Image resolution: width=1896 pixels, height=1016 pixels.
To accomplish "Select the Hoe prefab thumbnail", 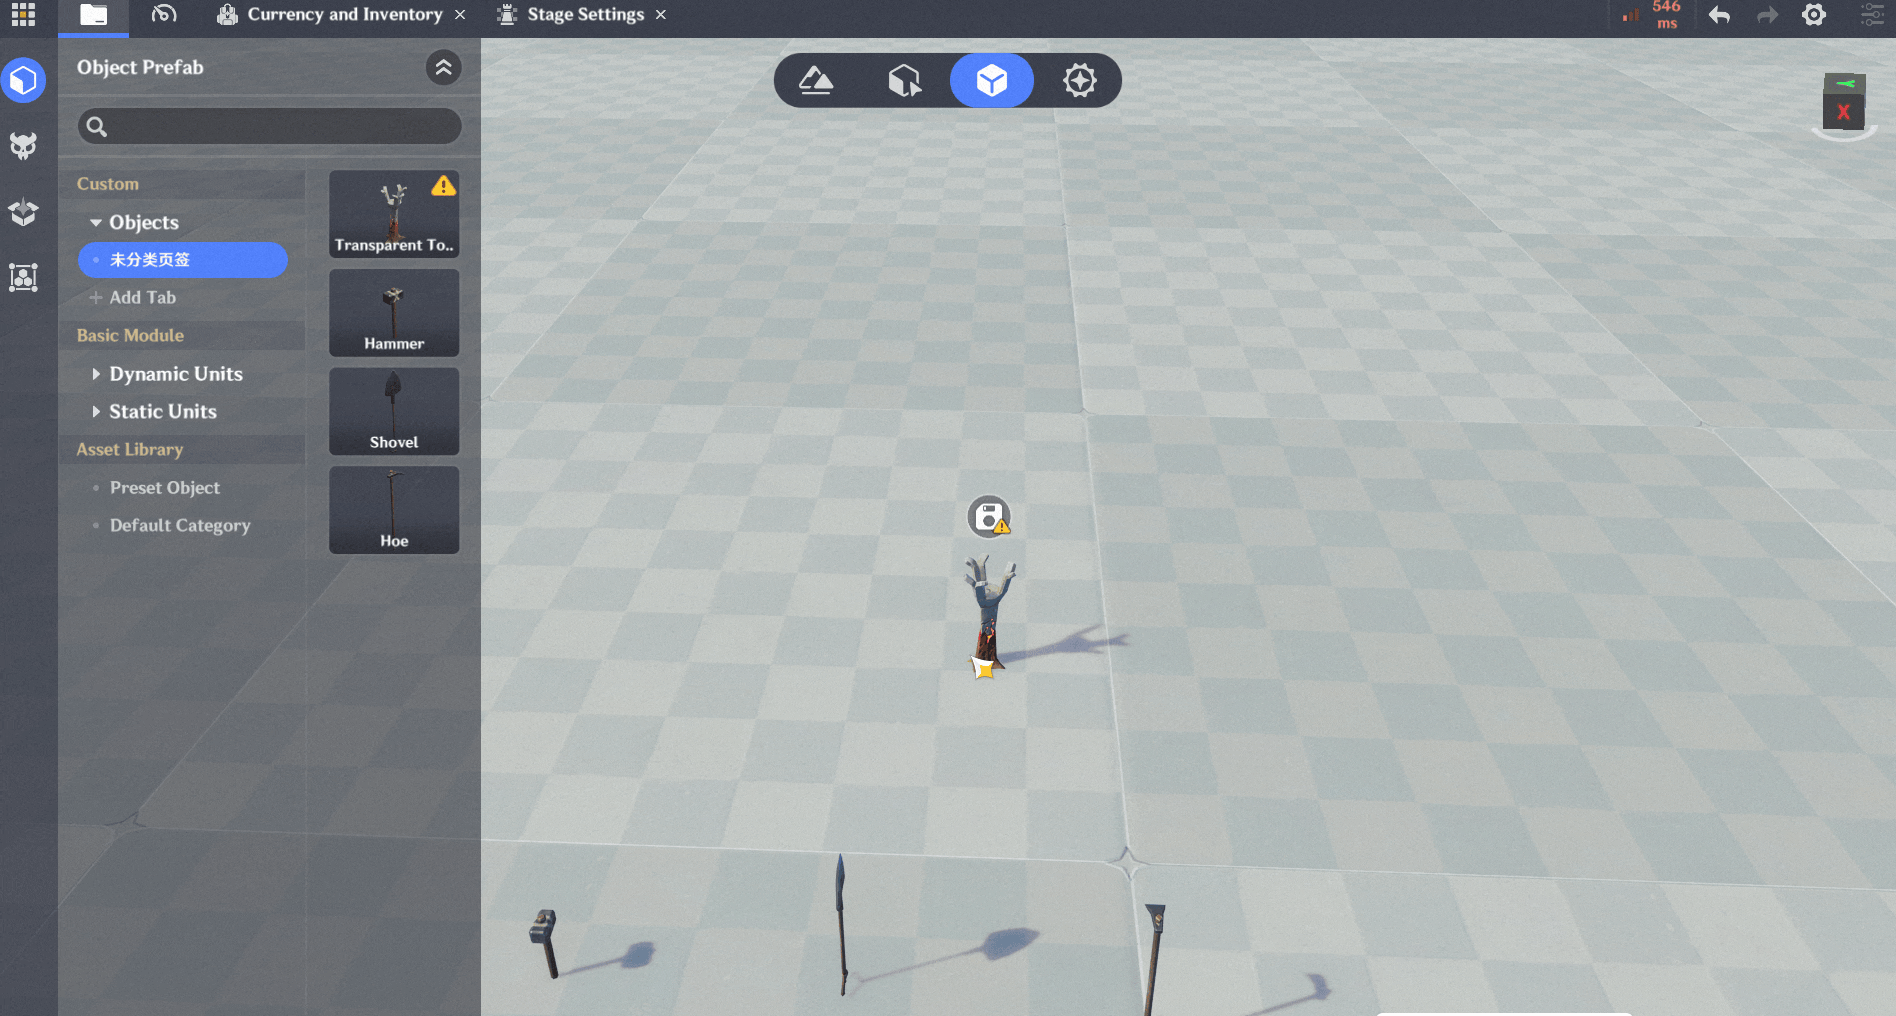I will [x=394, y=510].
